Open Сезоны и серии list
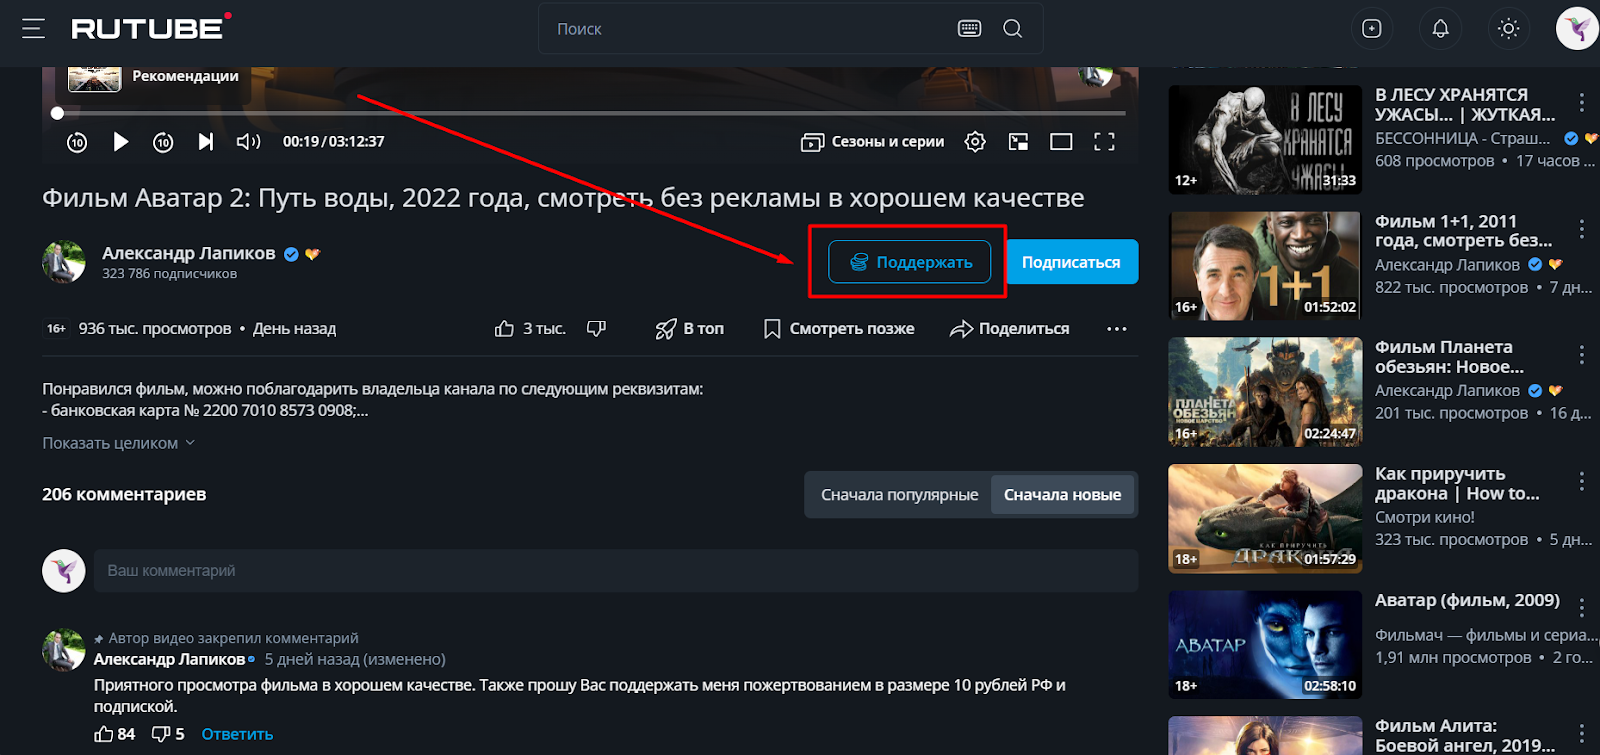 pos(872,142)
